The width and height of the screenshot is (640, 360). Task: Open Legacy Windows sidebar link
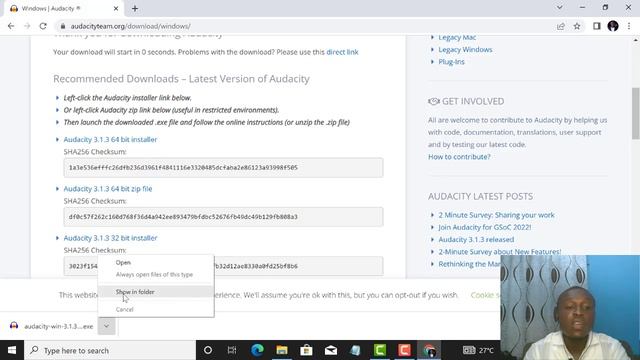click(x=465, y=49)
